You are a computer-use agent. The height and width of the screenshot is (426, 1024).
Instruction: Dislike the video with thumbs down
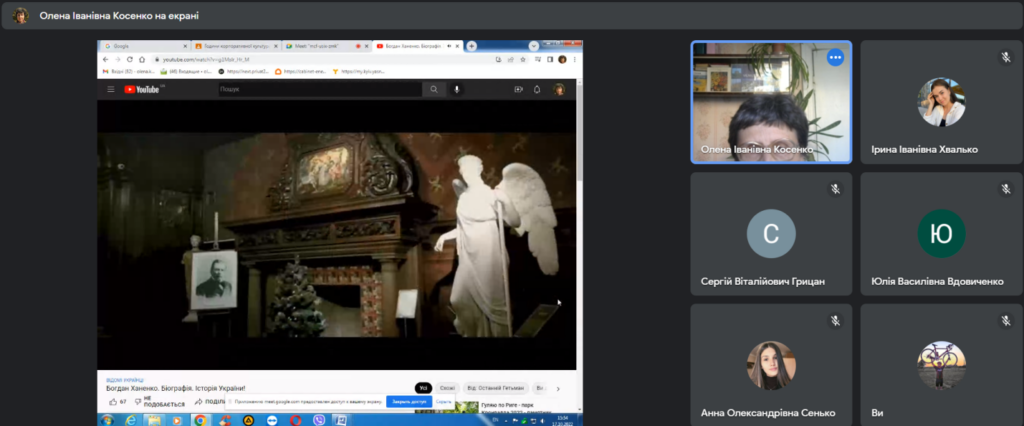click(136, 401)
